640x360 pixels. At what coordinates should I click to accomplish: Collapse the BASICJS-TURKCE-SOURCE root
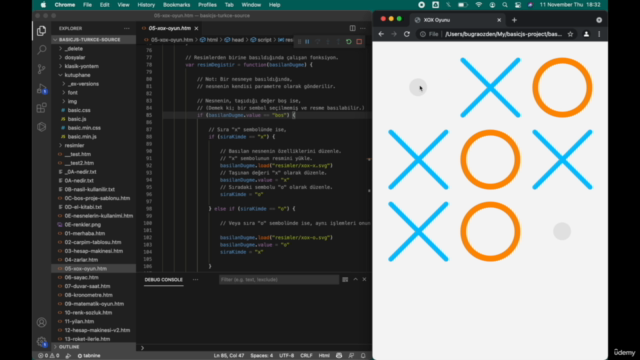[89, 40]
